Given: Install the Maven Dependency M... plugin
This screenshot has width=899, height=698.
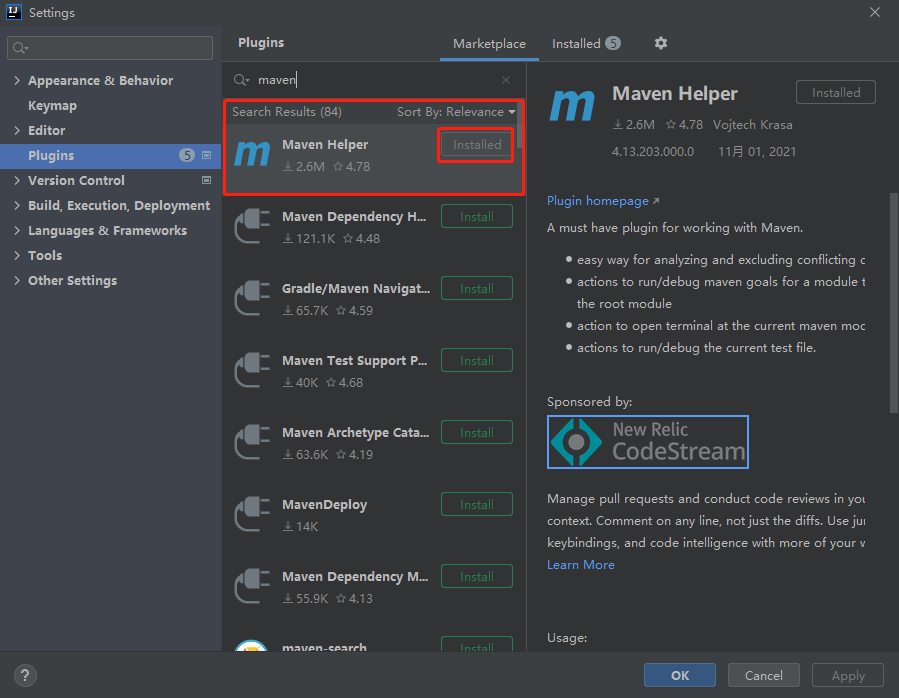Looking at the screenshot, I should click(476, 576).
